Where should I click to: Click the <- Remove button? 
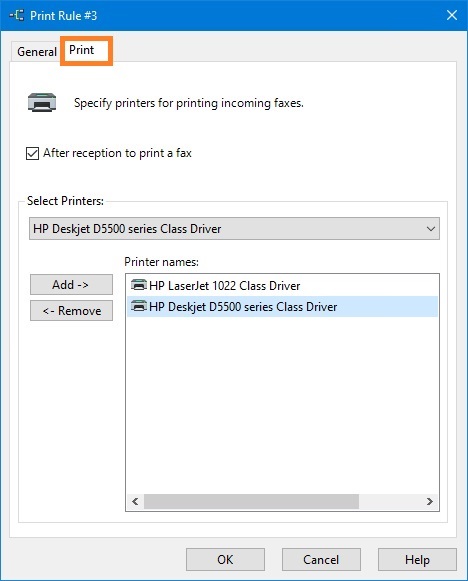71,311
